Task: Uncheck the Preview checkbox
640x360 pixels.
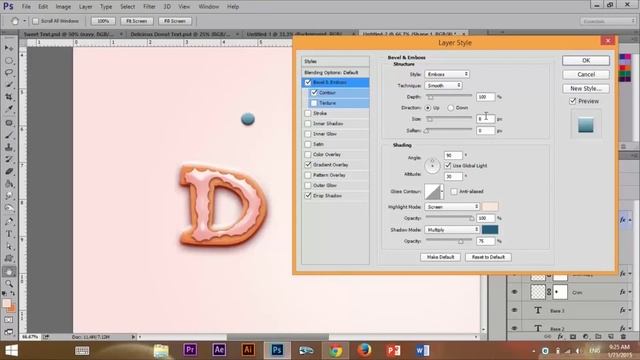Action: (573, 101)
